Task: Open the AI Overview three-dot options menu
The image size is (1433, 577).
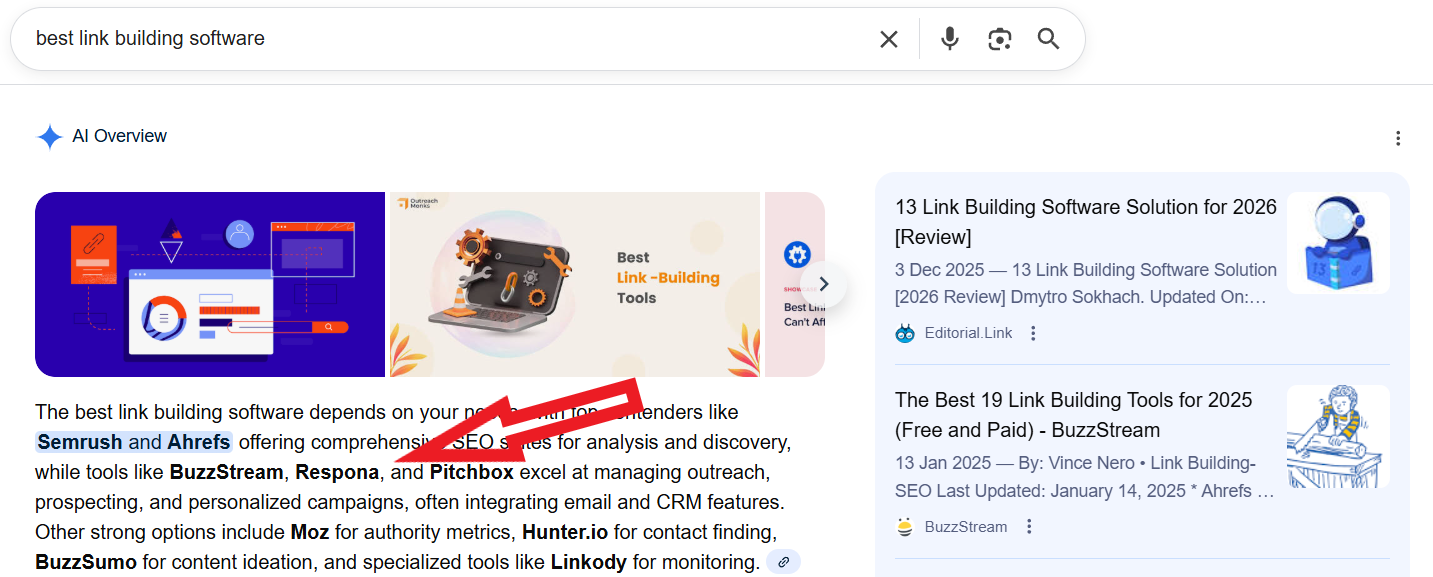Action: [1397, 138]
